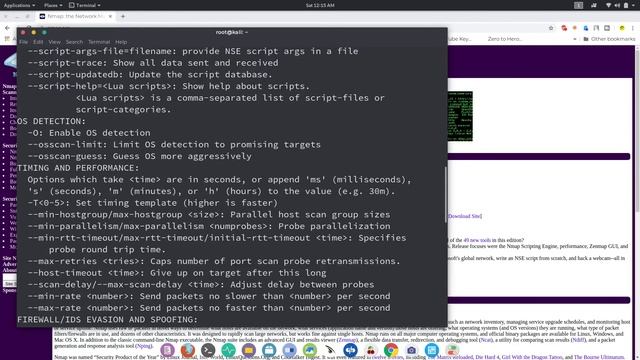
Task: Open the blue TeamViewer-style dock icon
Action: click(x=350, y=350)
